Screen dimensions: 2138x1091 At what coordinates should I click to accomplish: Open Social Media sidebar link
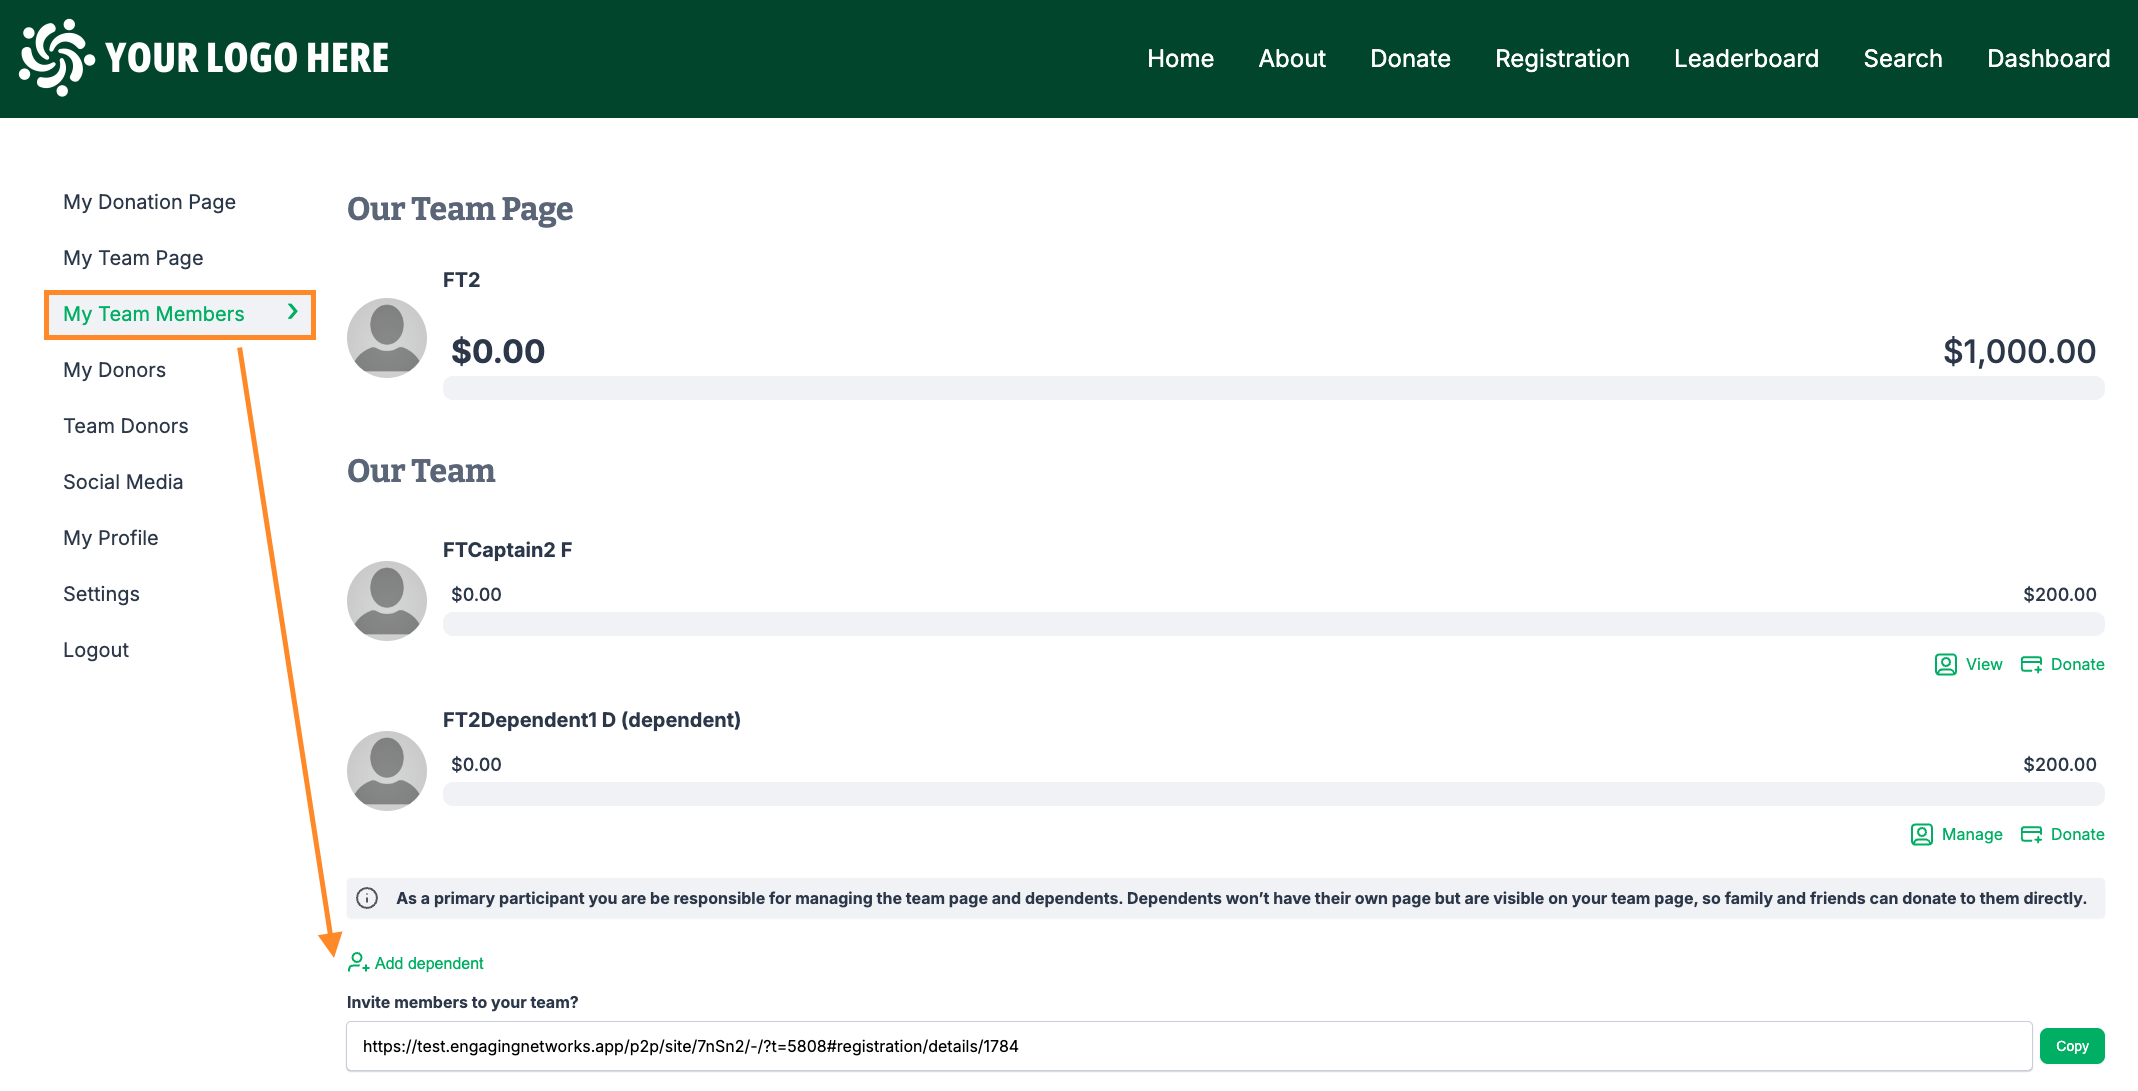click(x=123, y=482)
